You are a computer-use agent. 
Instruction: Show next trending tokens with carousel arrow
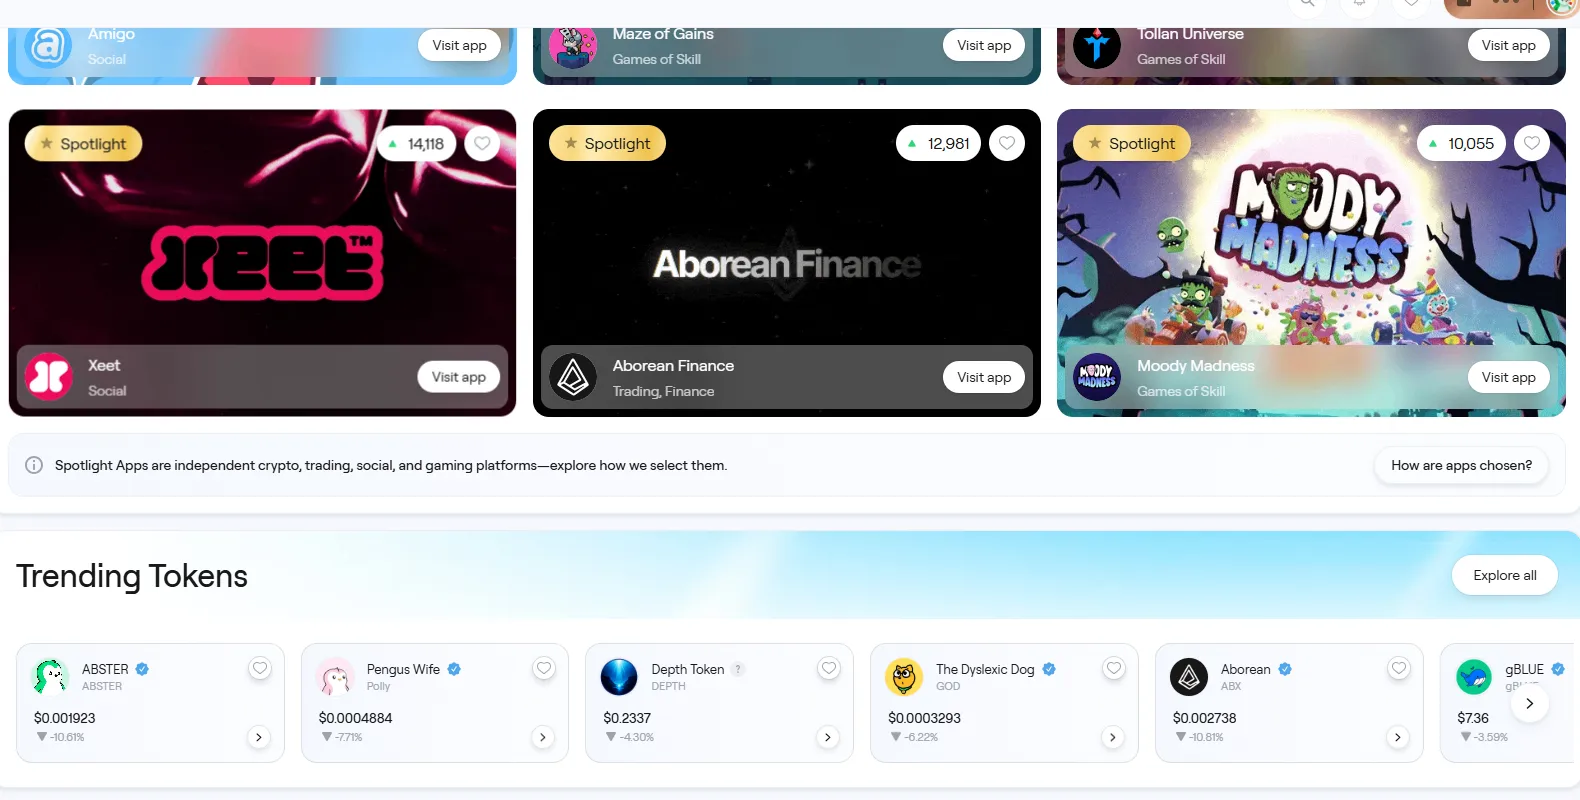tap(1529, 703)
